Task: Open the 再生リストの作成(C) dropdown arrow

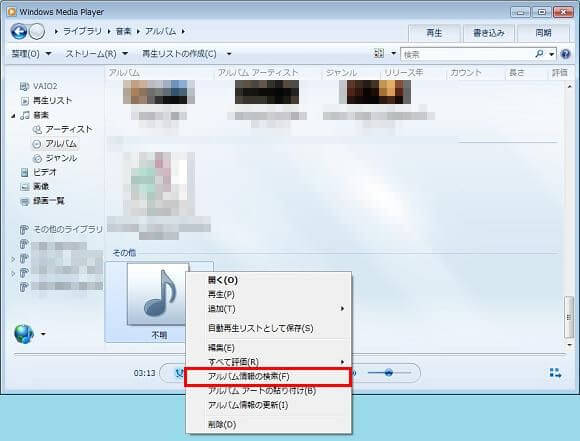Action: pos(229,54)
